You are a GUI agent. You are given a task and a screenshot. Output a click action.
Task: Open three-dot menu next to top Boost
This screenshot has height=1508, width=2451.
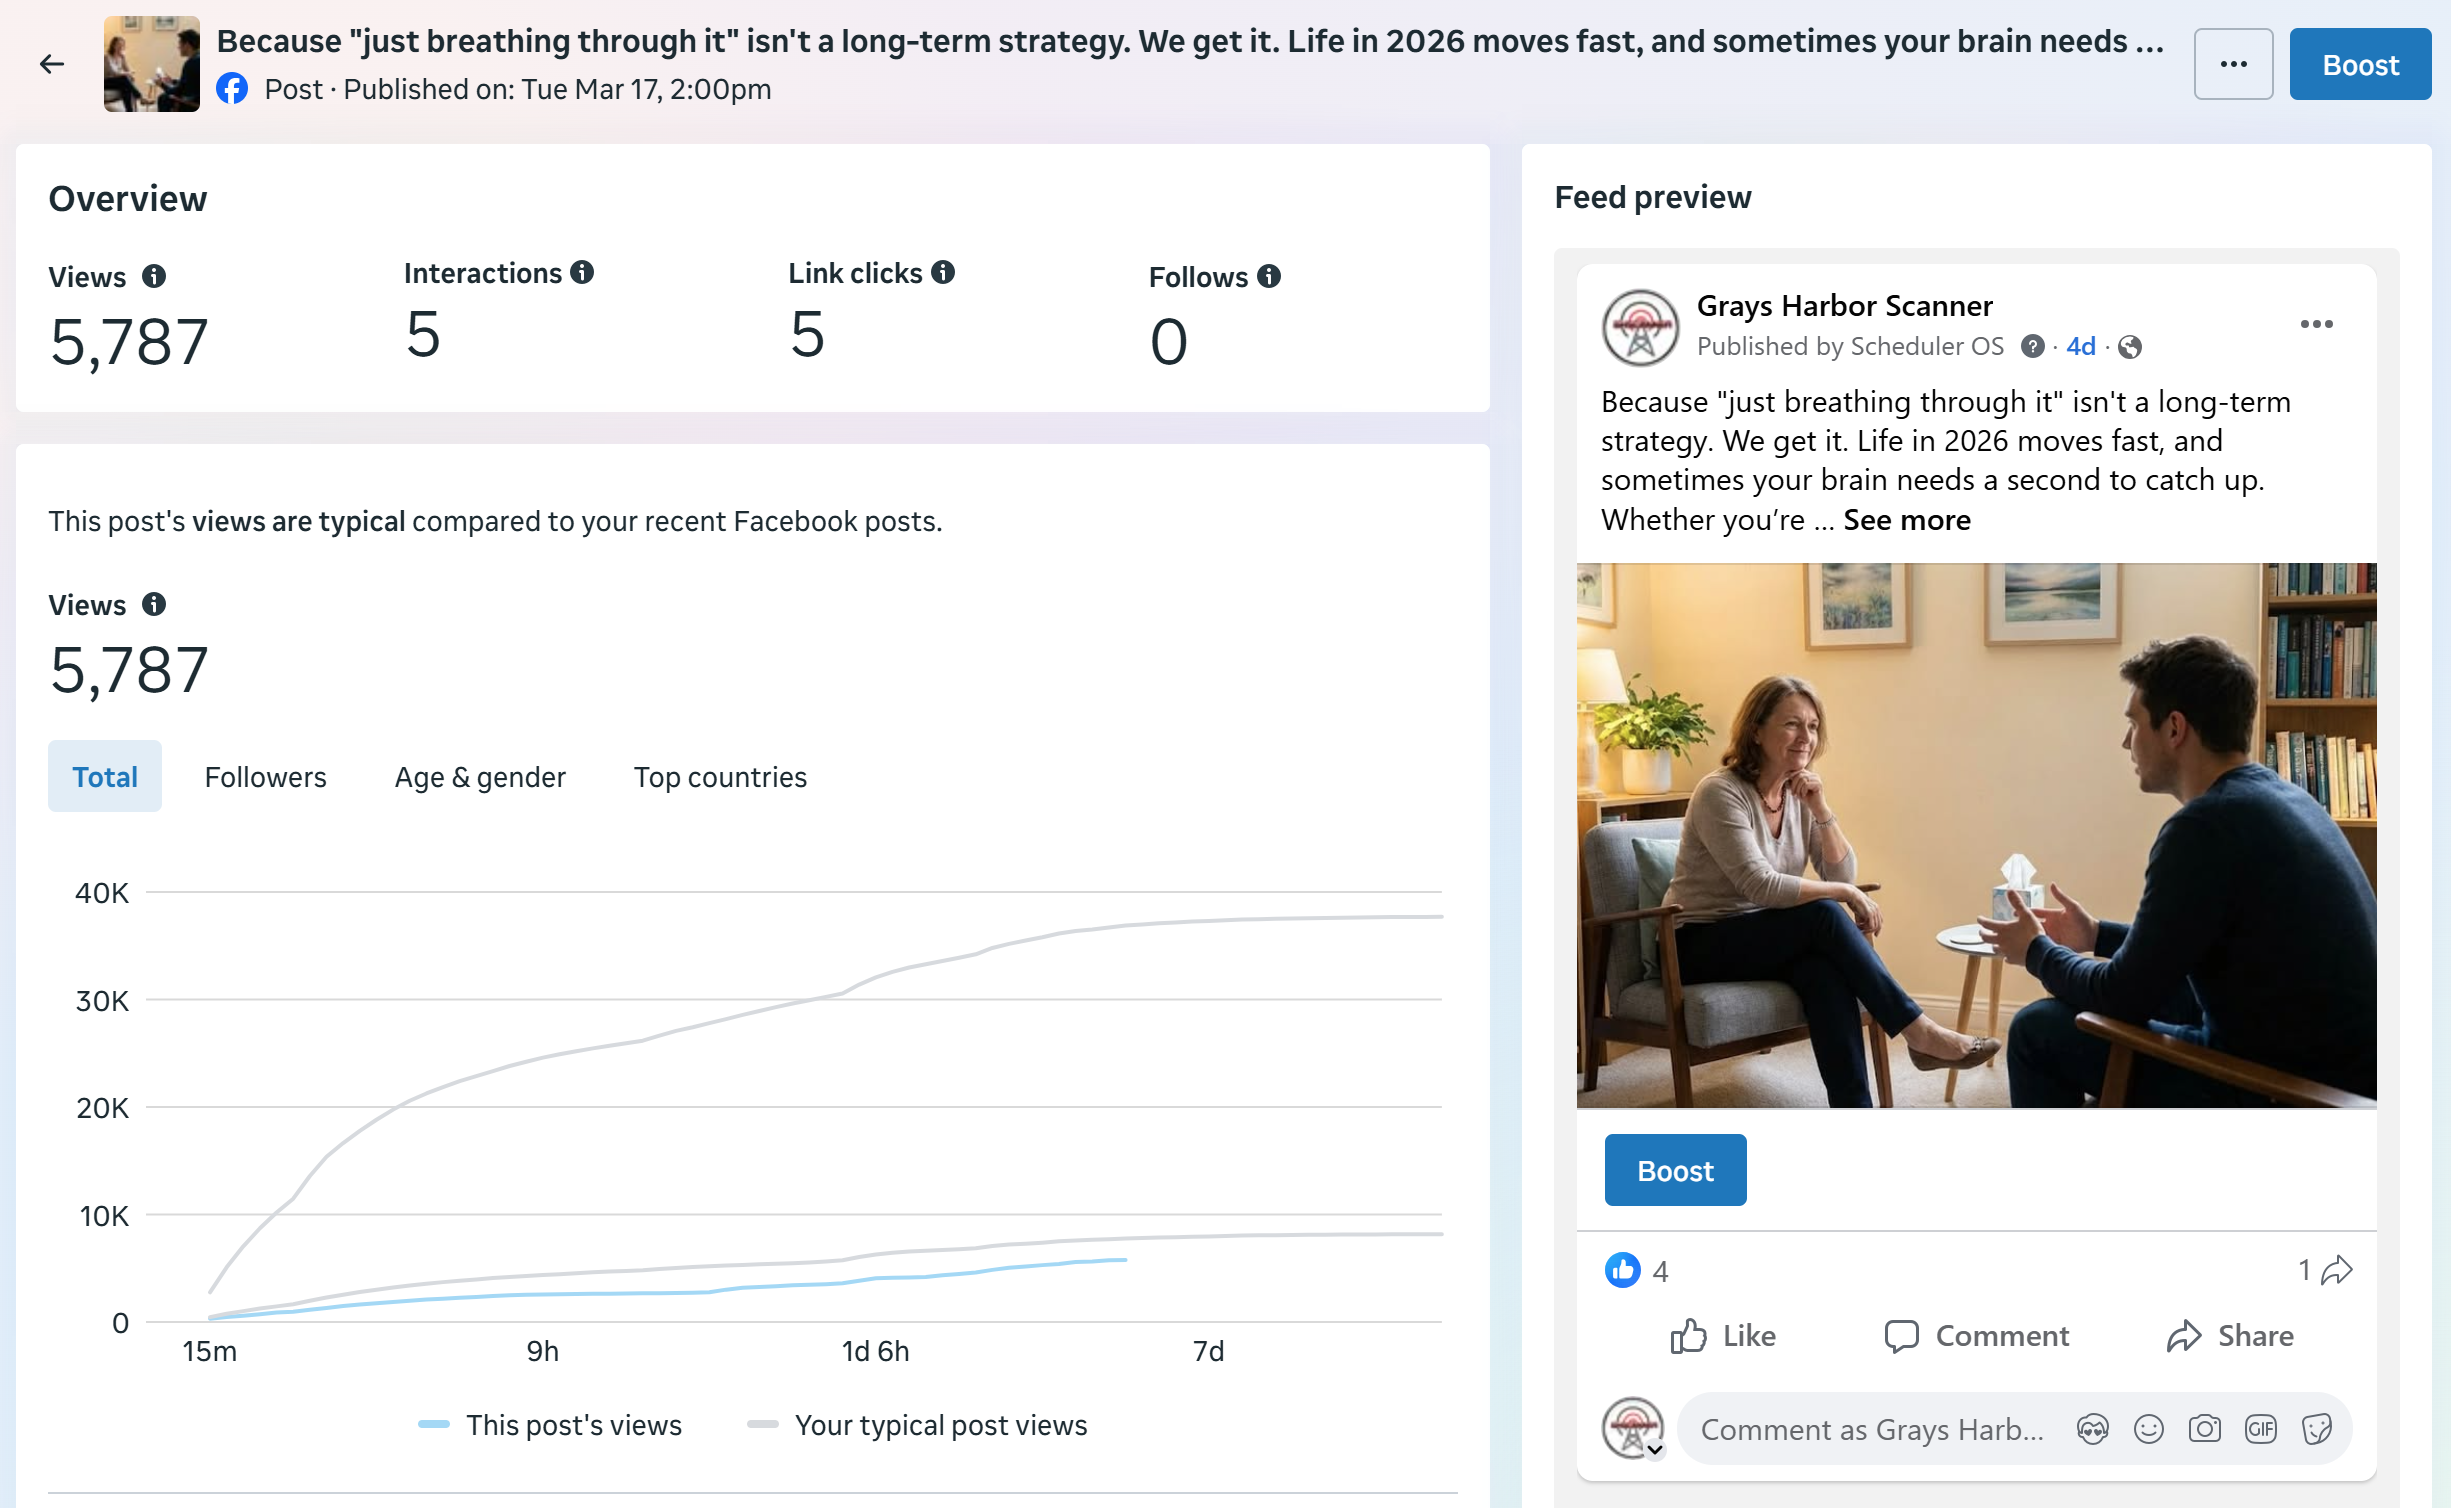click(x=2233, y=65)
